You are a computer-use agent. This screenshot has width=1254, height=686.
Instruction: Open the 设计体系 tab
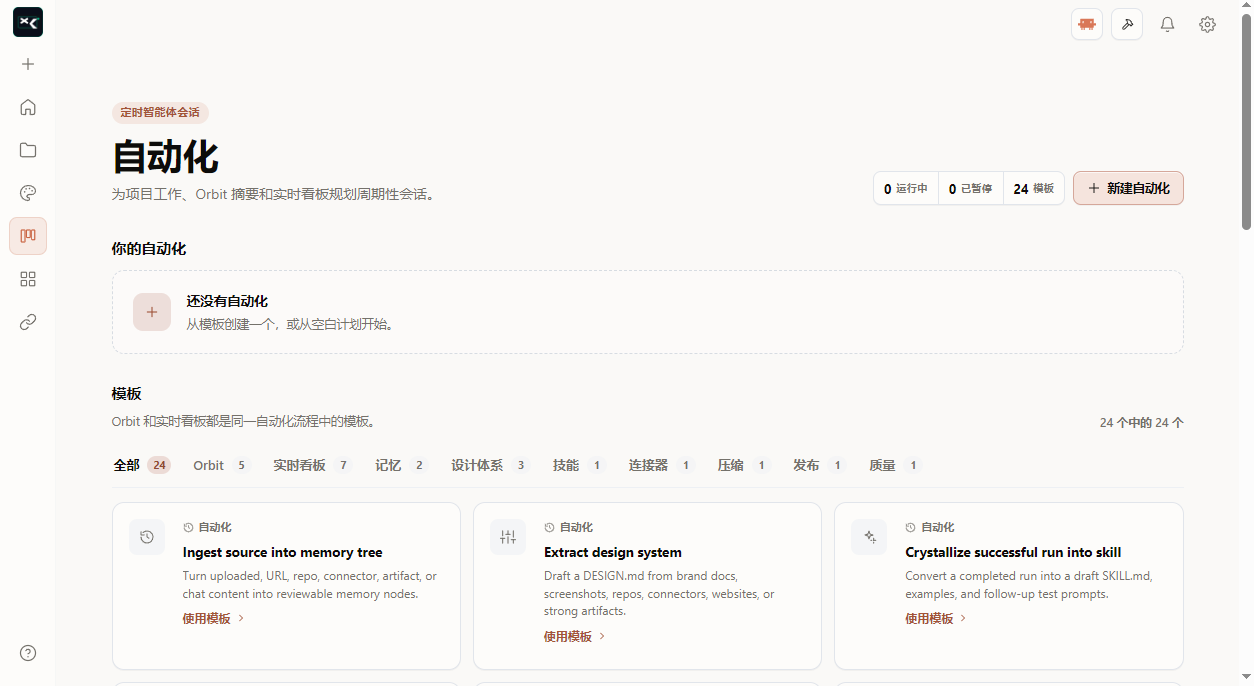click(x=490, y=465)
